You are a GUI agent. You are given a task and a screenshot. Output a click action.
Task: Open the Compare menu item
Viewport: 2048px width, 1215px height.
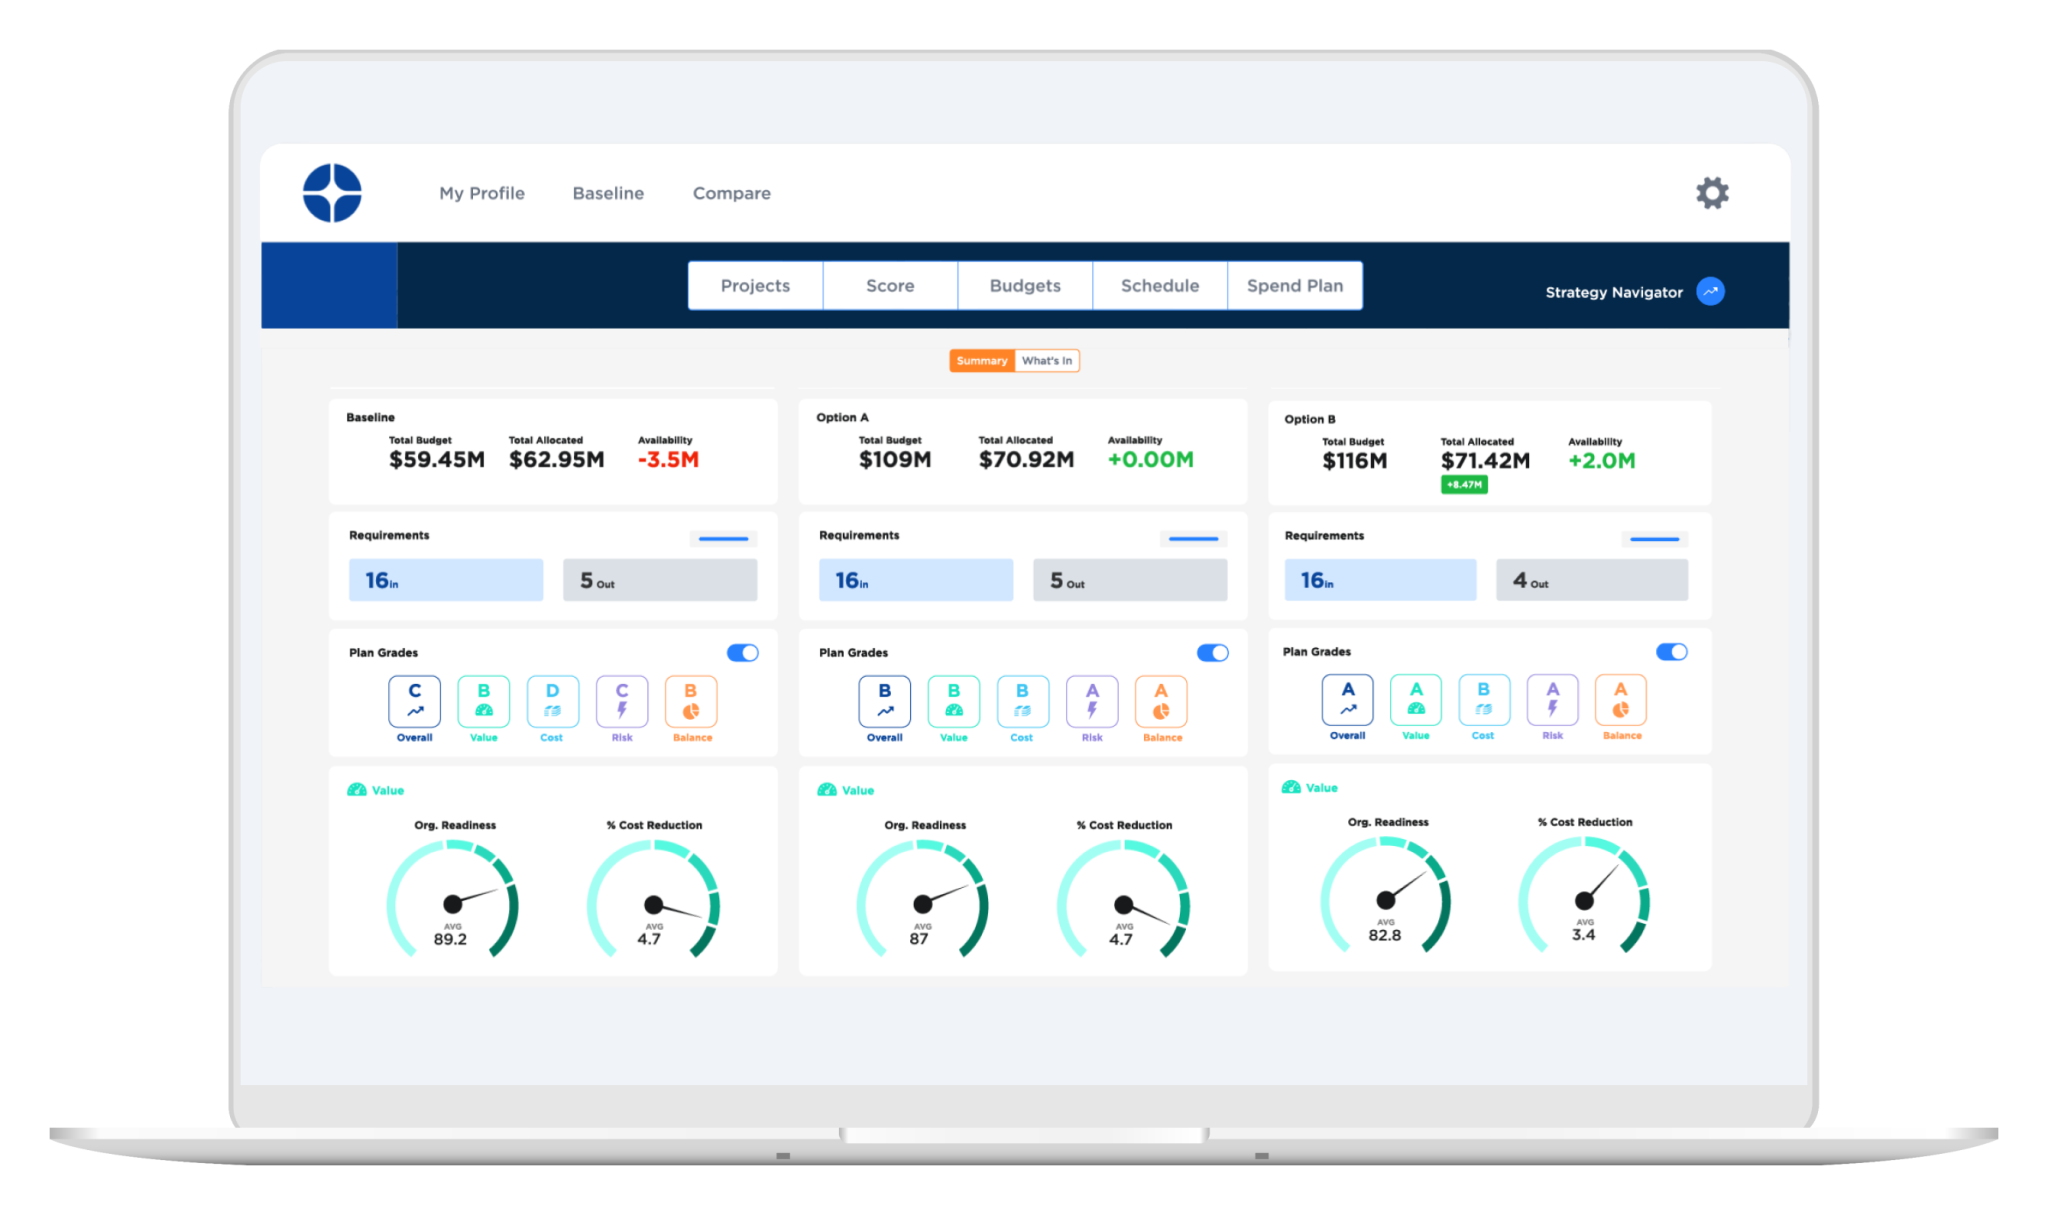coord(731,193)
